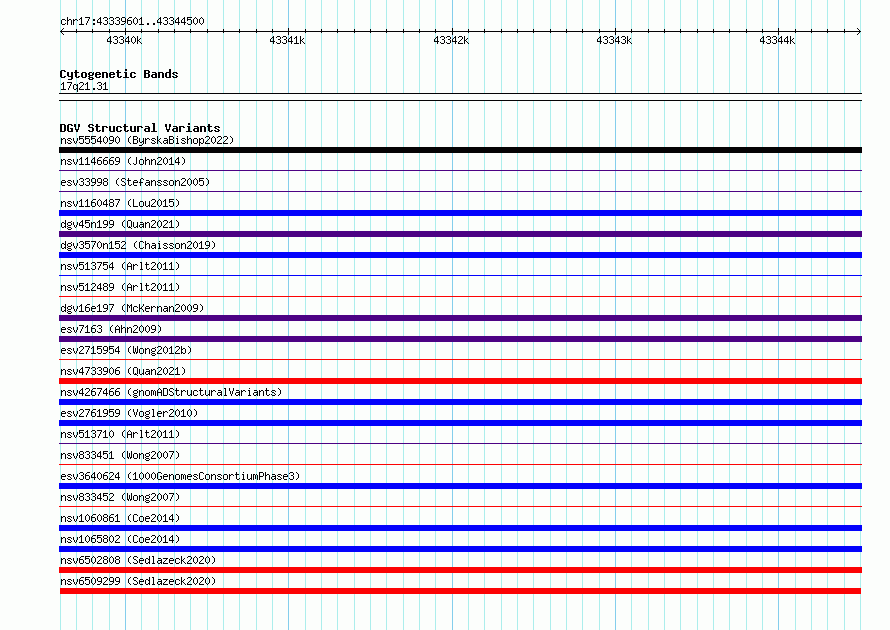Click the DGV Structural Variants track title
The width and height of the screenshot is (890, 630).
click(x=140, y=128)
